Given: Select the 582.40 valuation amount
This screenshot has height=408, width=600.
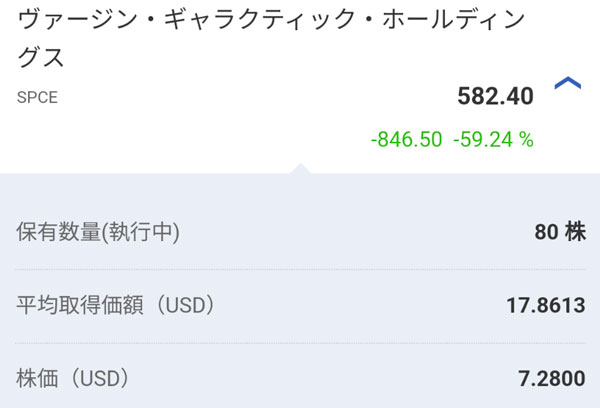Looking at the screenshot, I should 495,96.
